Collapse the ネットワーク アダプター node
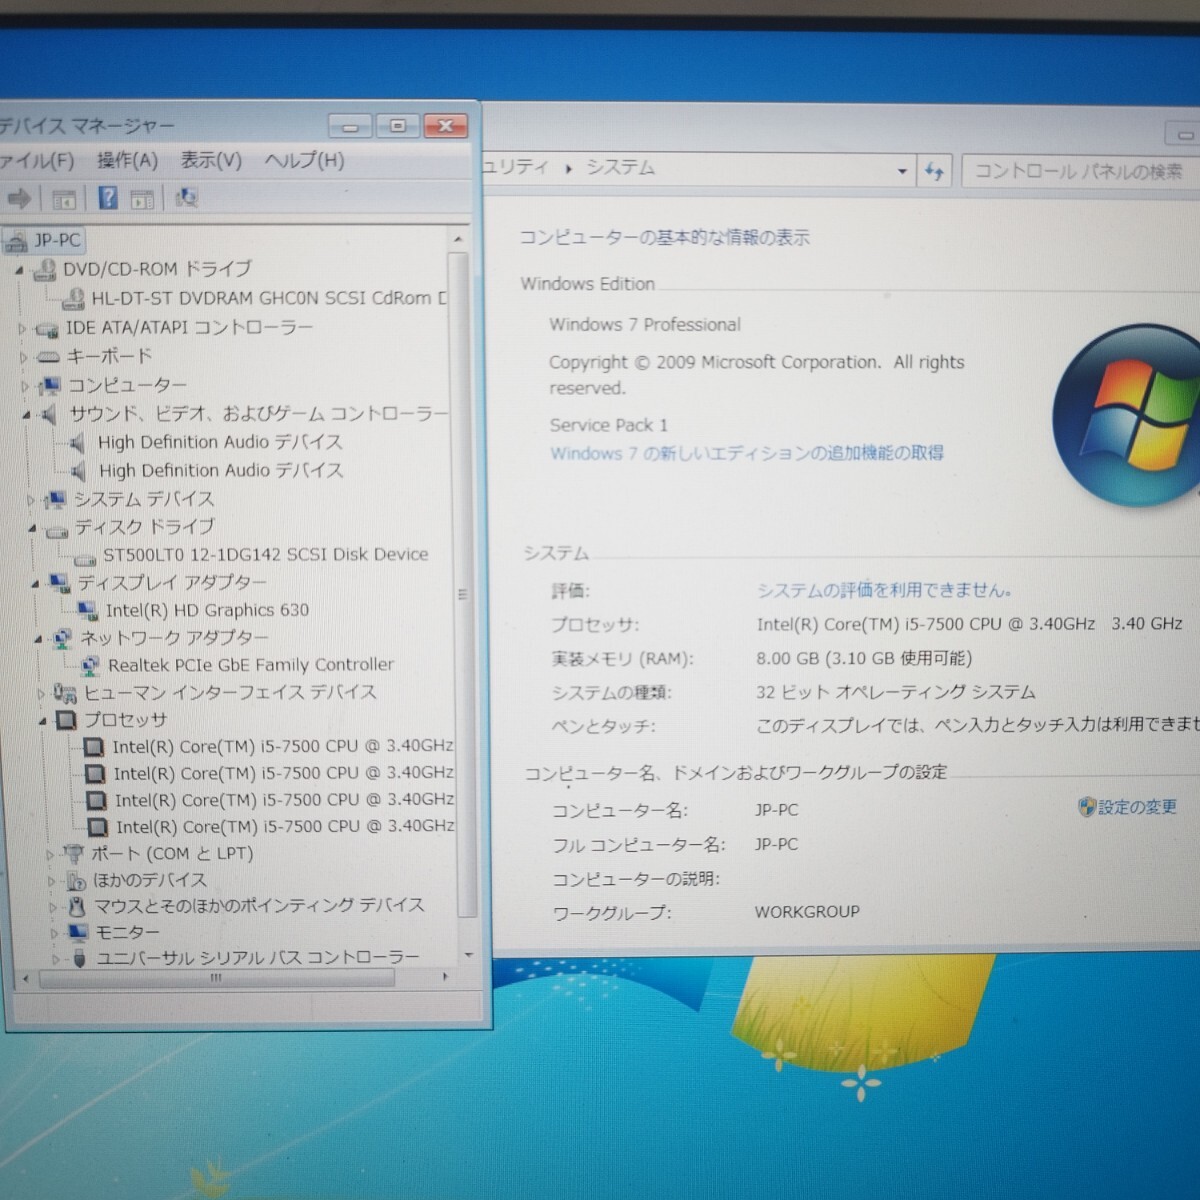 pos(38,638)
